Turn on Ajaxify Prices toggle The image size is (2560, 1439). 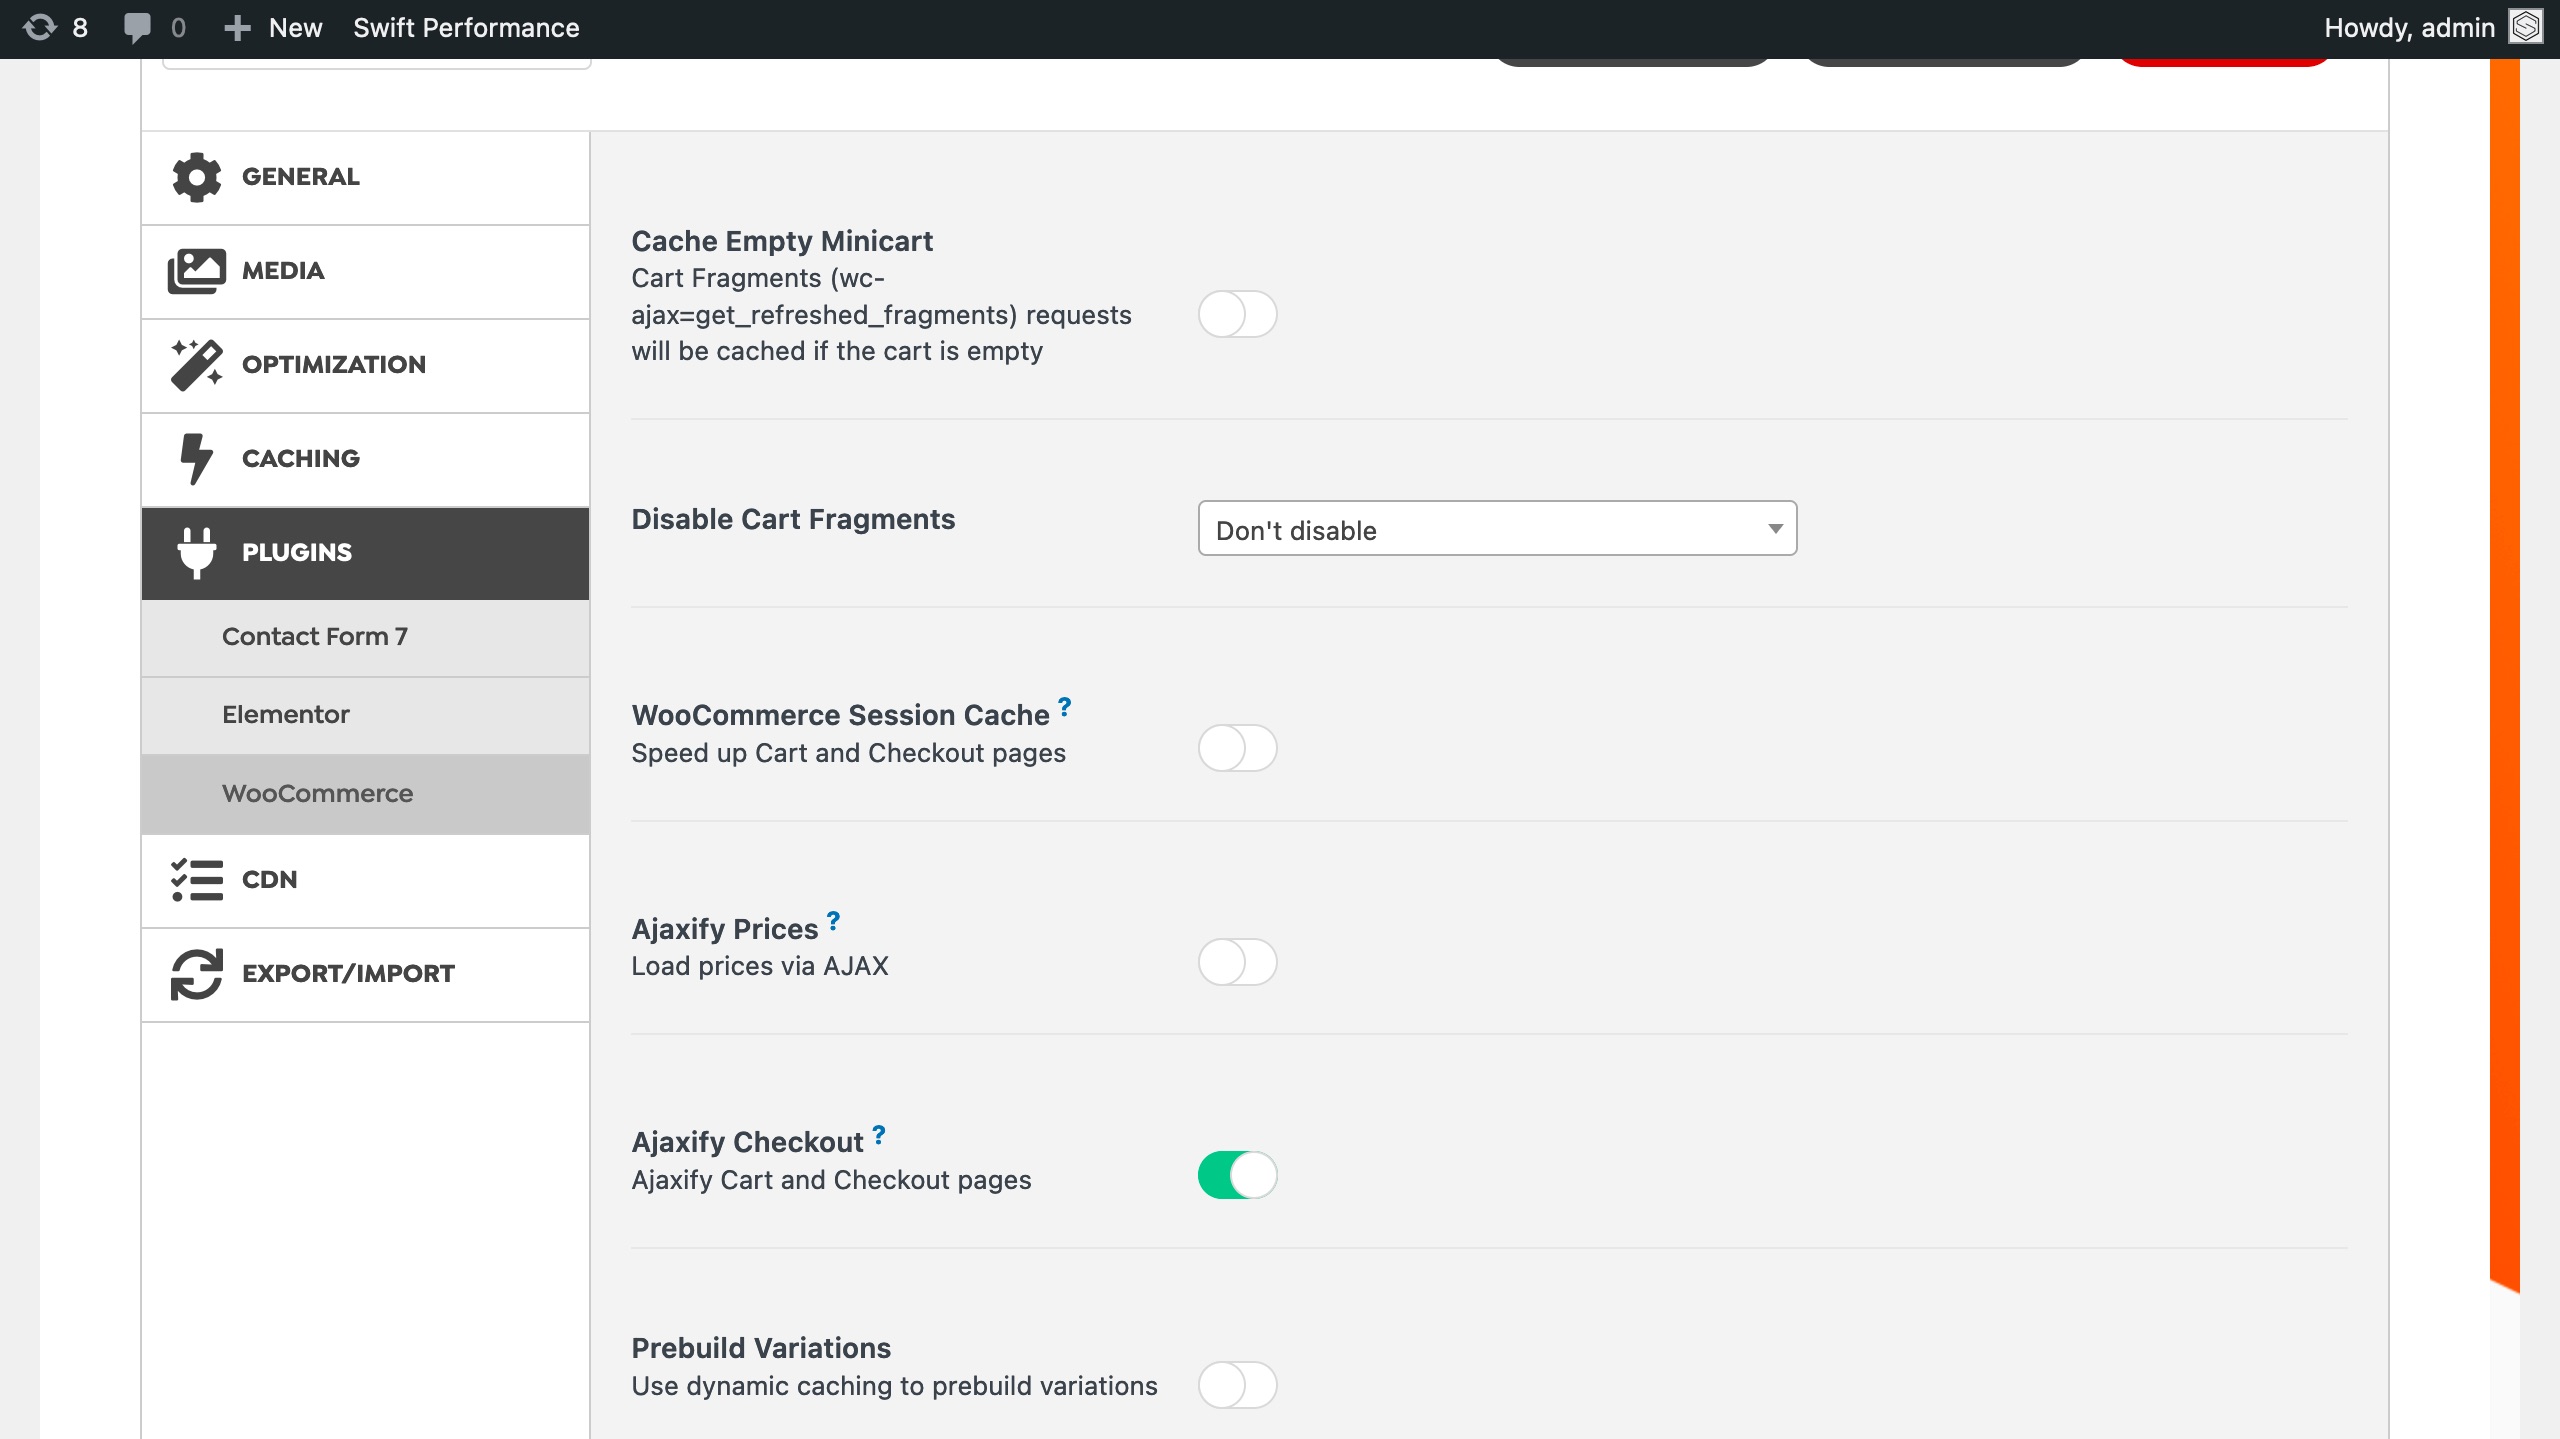coord(1237,962)
